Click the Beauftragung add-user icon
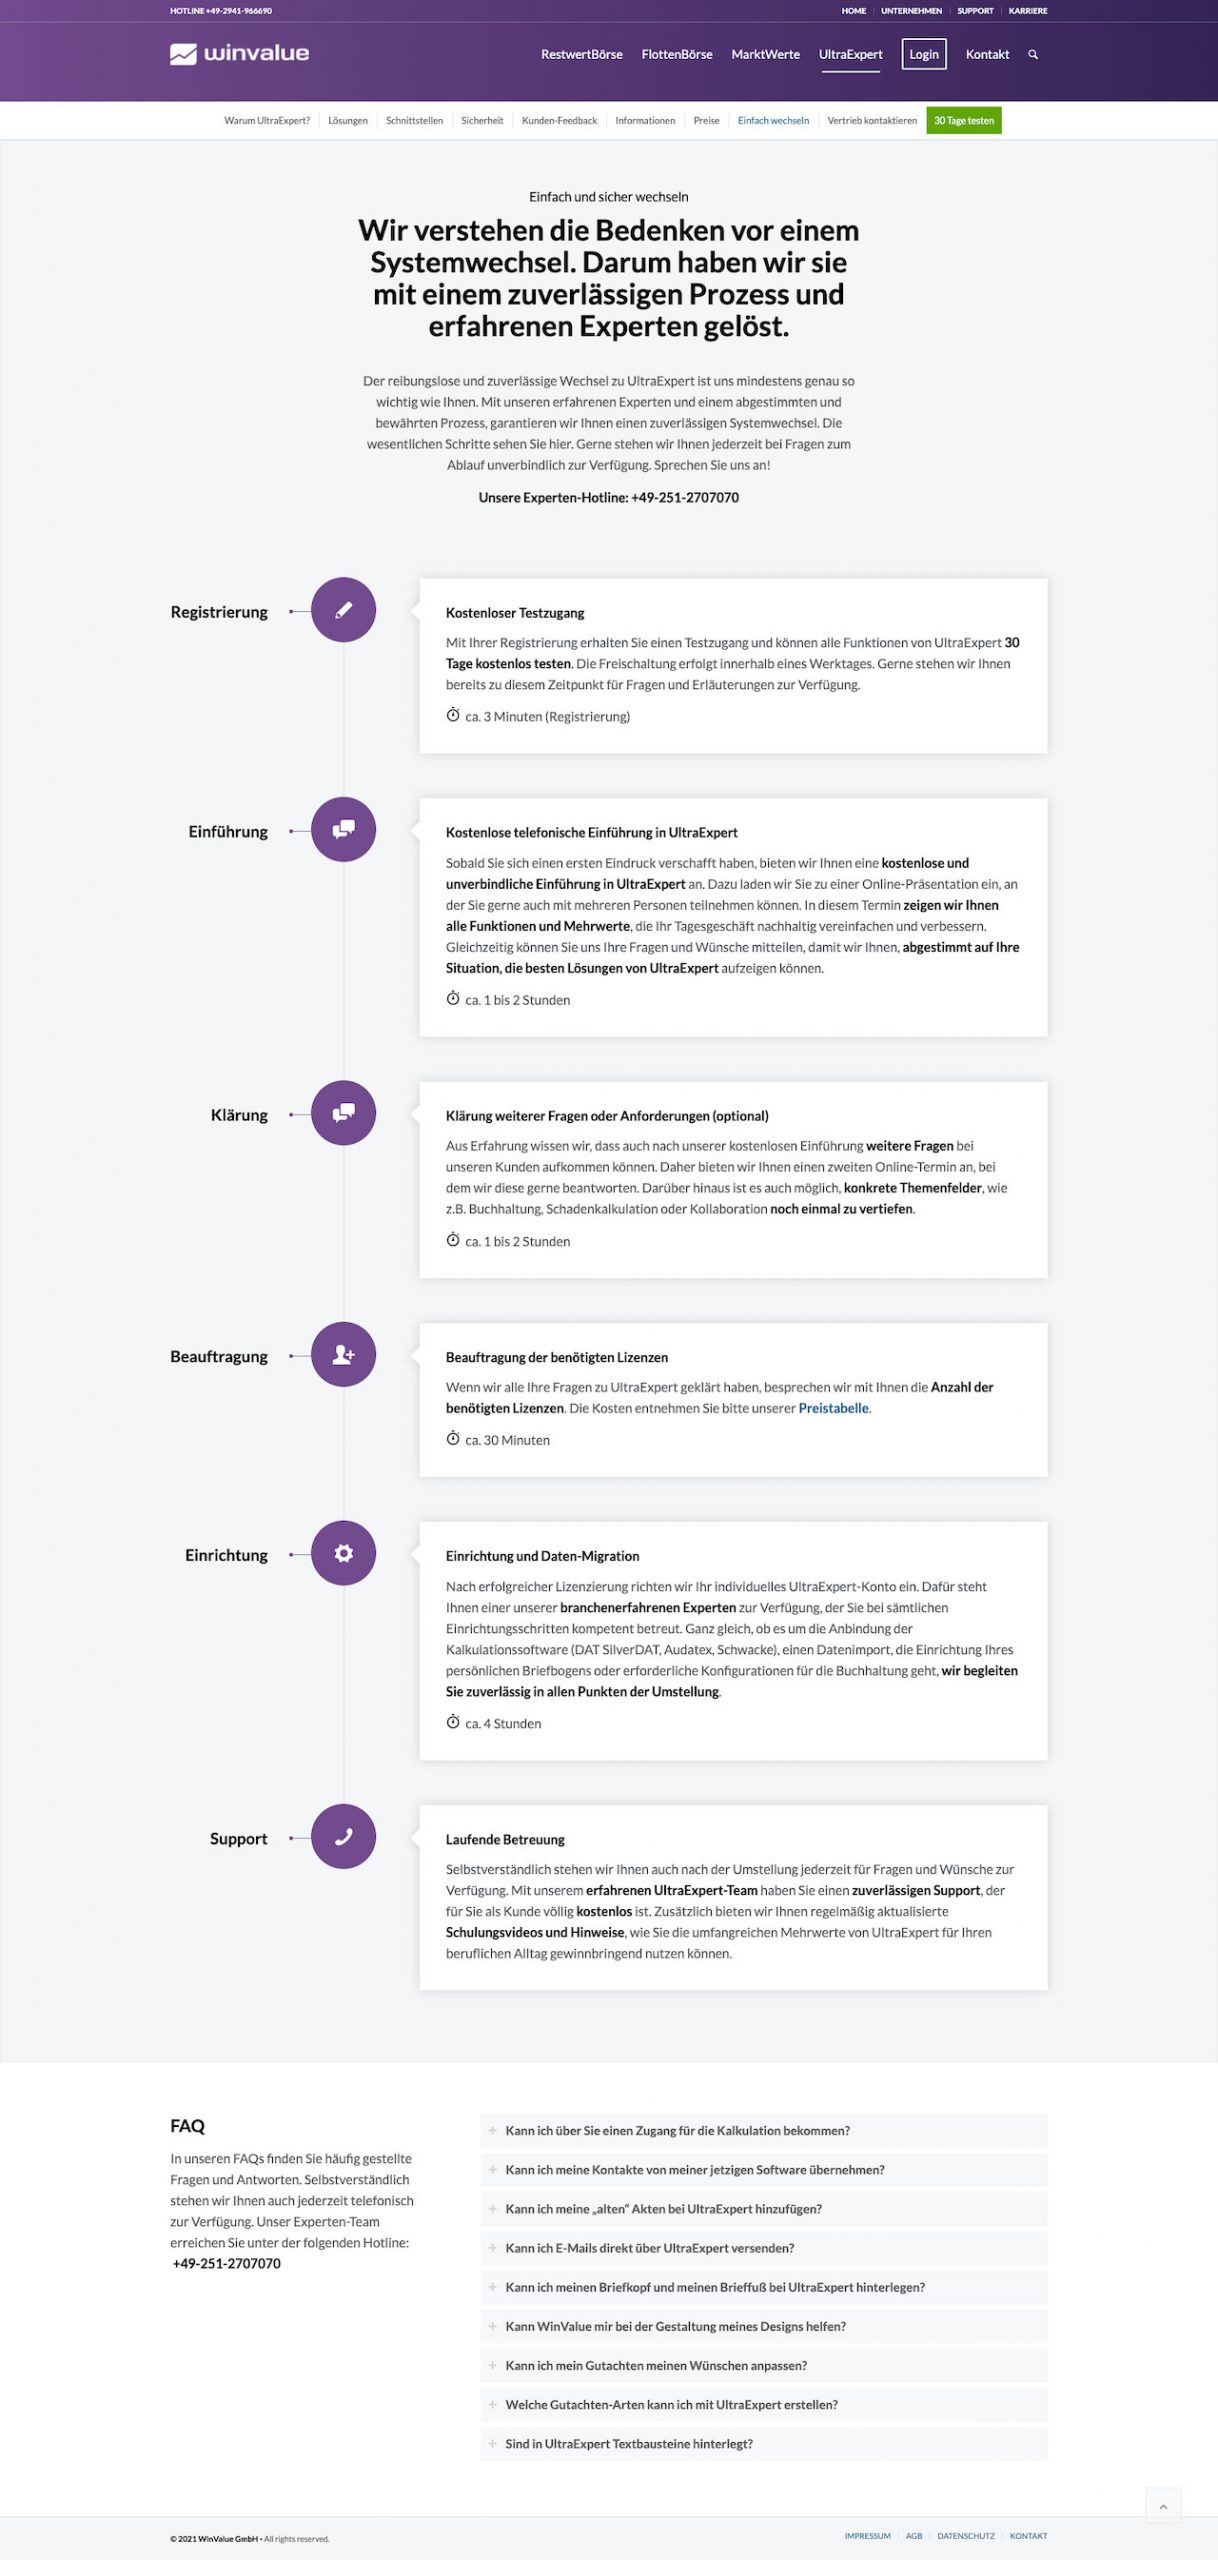 coord(343,1355)
